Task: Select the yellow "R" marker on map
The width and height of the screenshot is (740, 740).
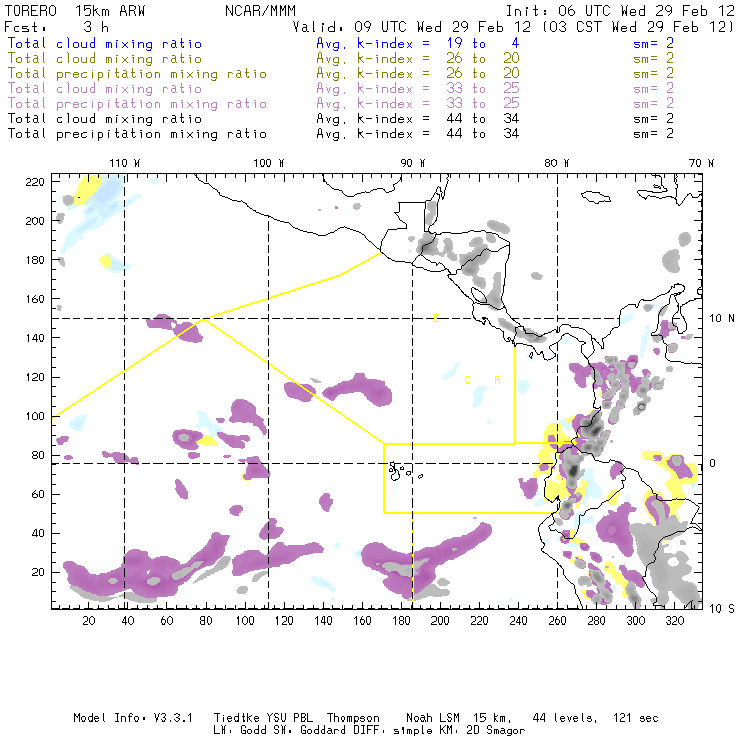Action: [497, 380]
